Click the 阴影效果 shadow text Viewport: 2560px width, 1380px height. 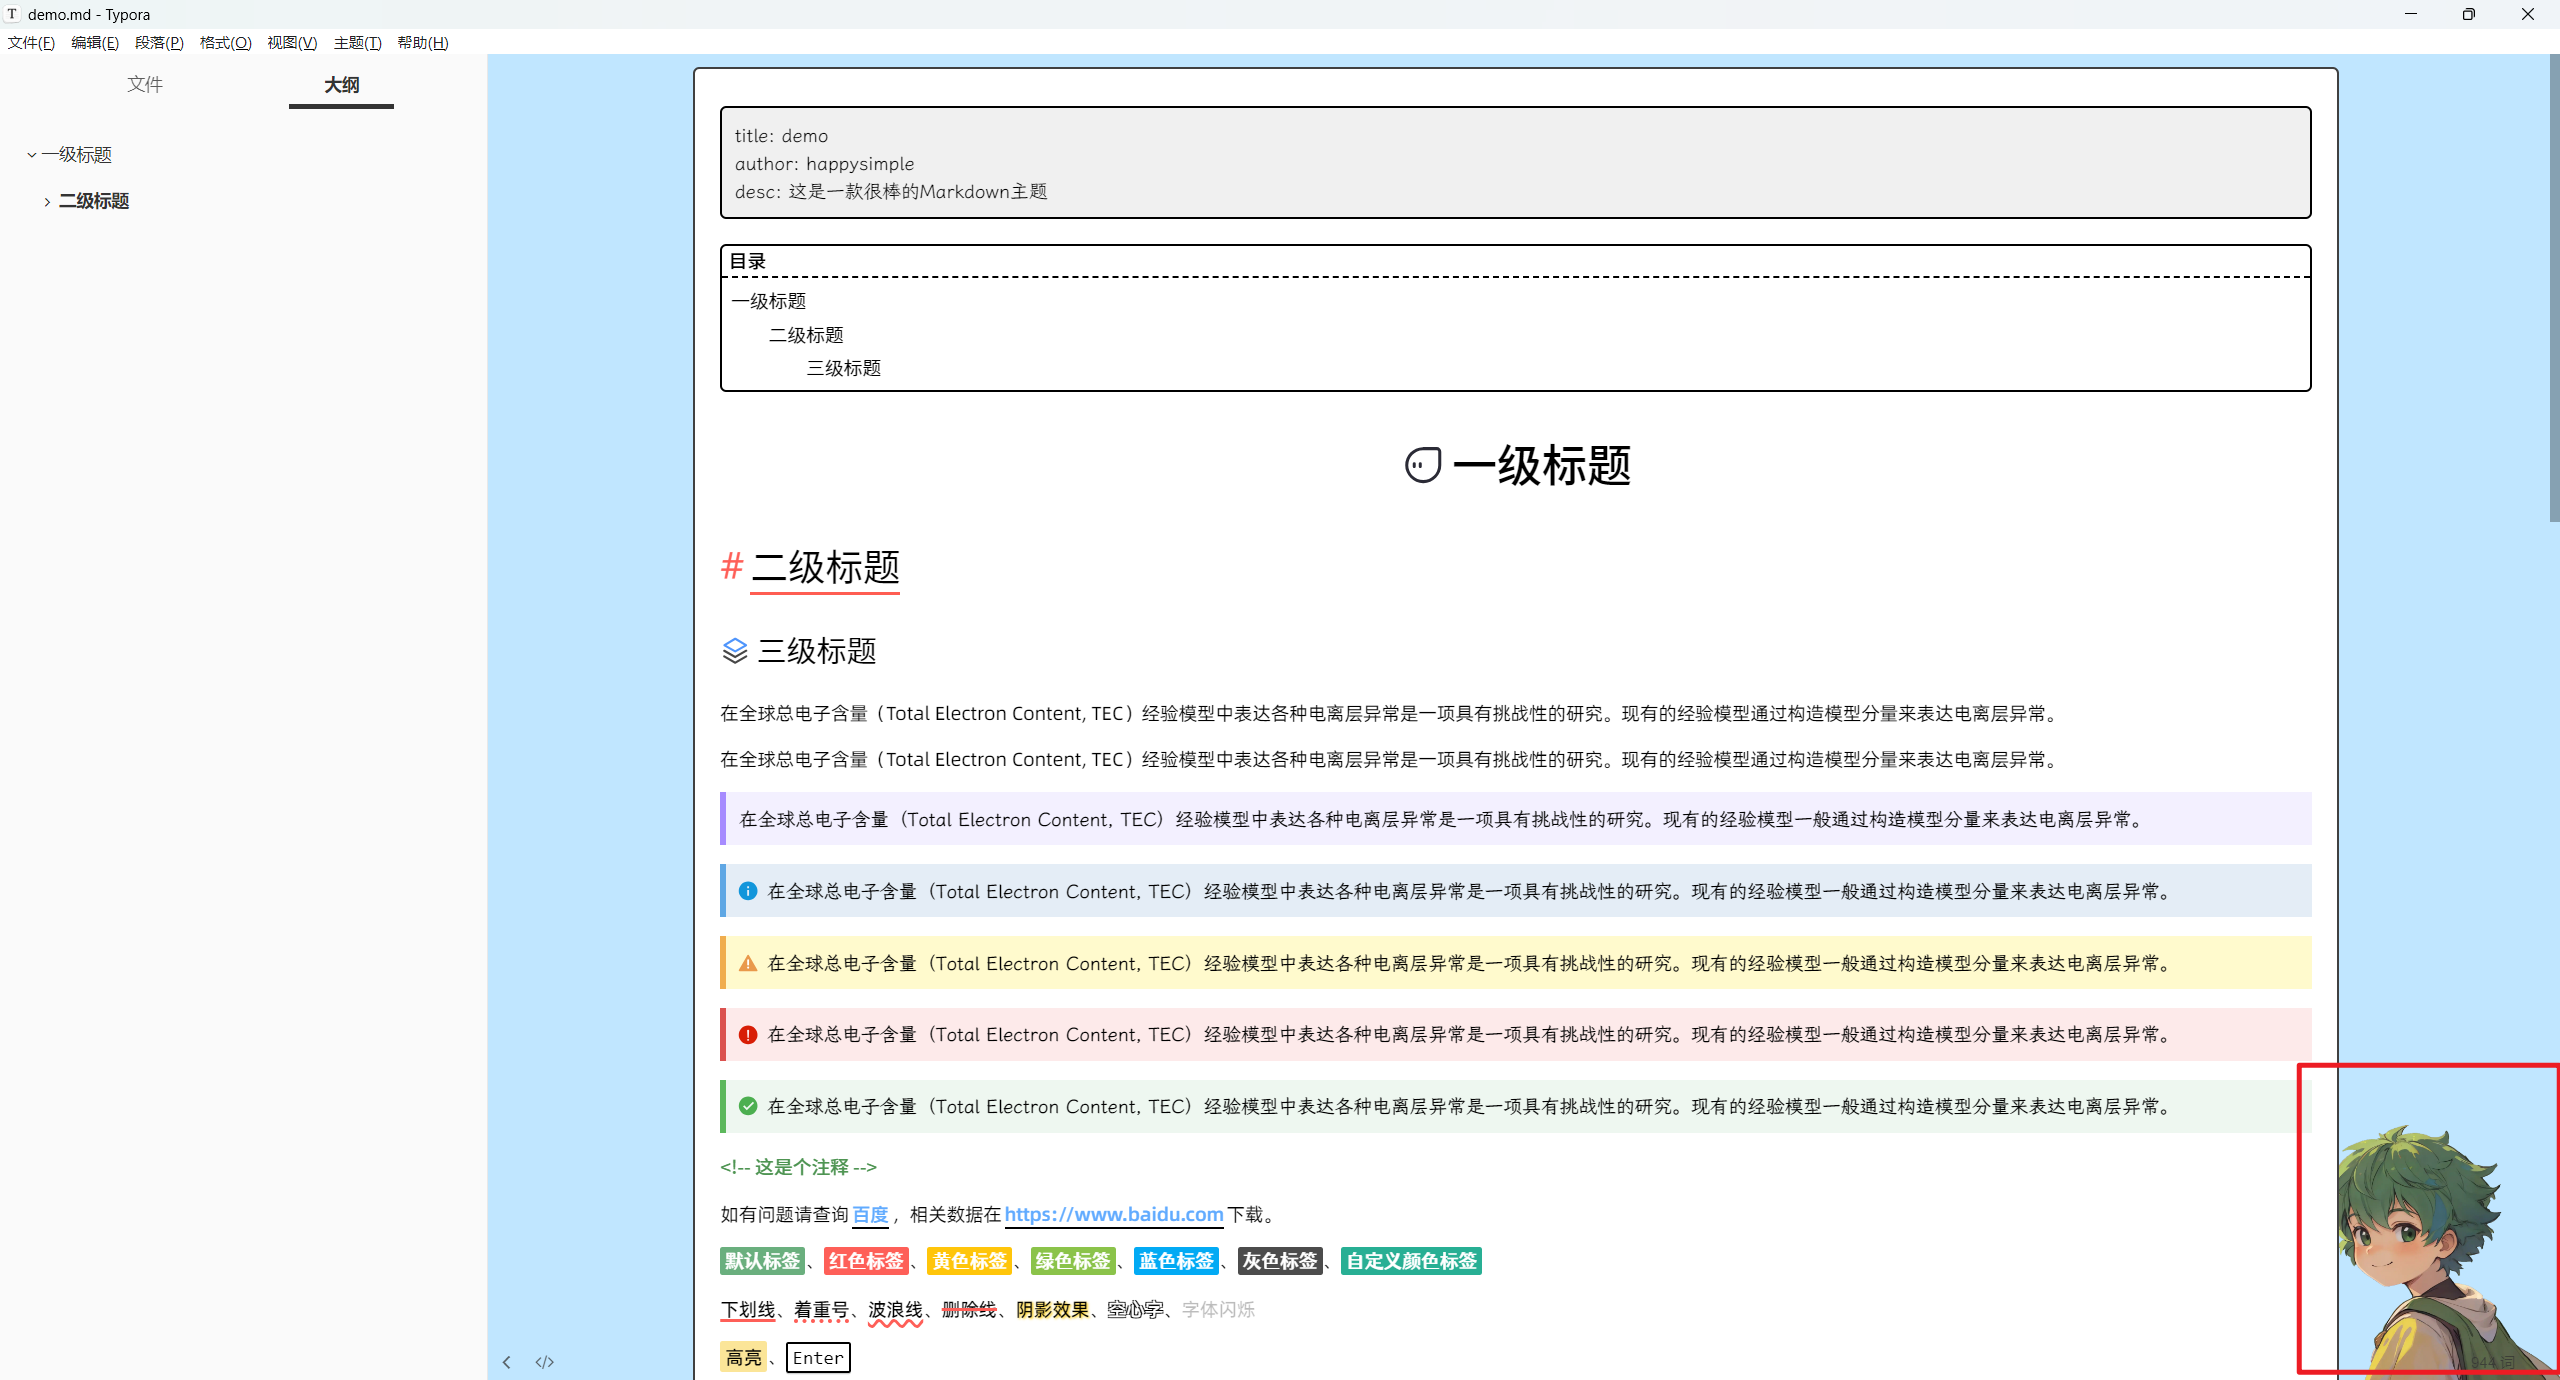[x=1052, y=1310]
